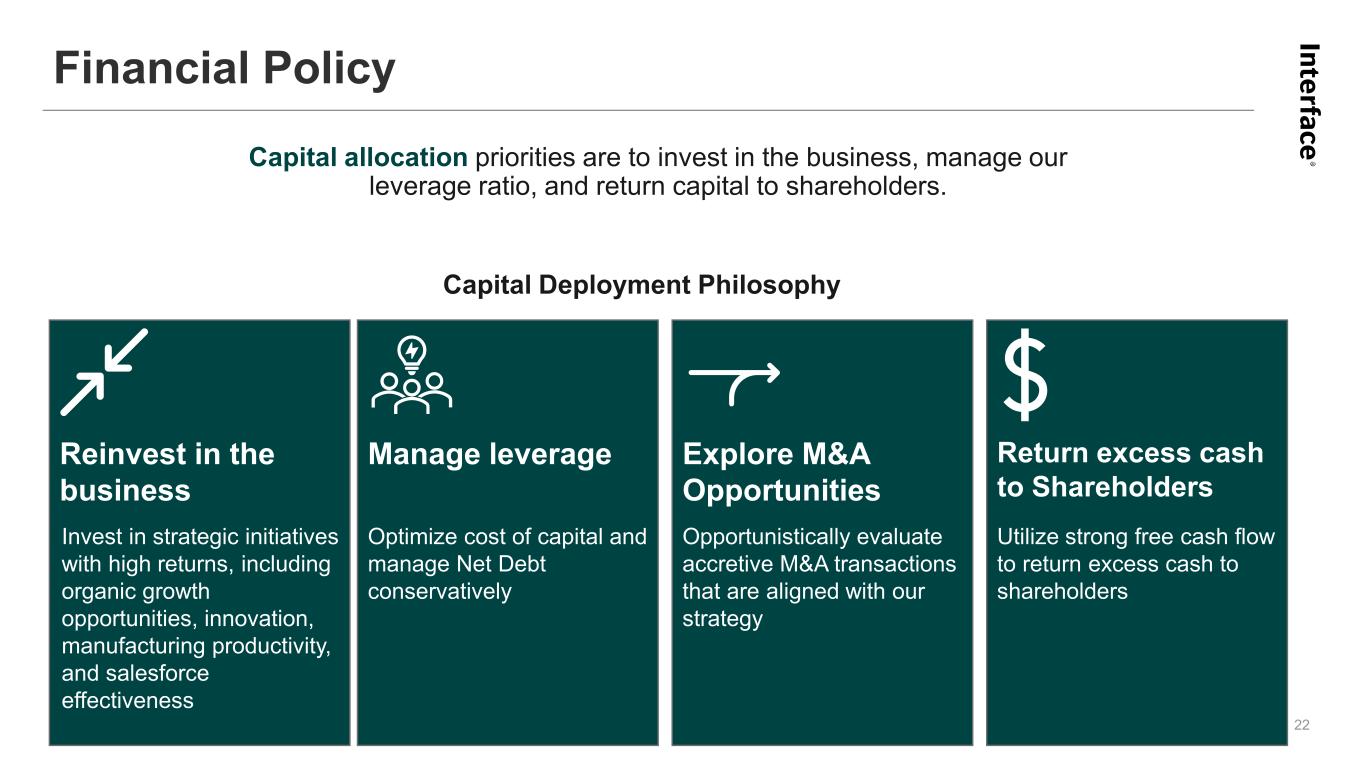The width and height of the screenshot is (1365, 768).
Task: Click the vertical Interface logo
Action: (x=1309, y=98)
